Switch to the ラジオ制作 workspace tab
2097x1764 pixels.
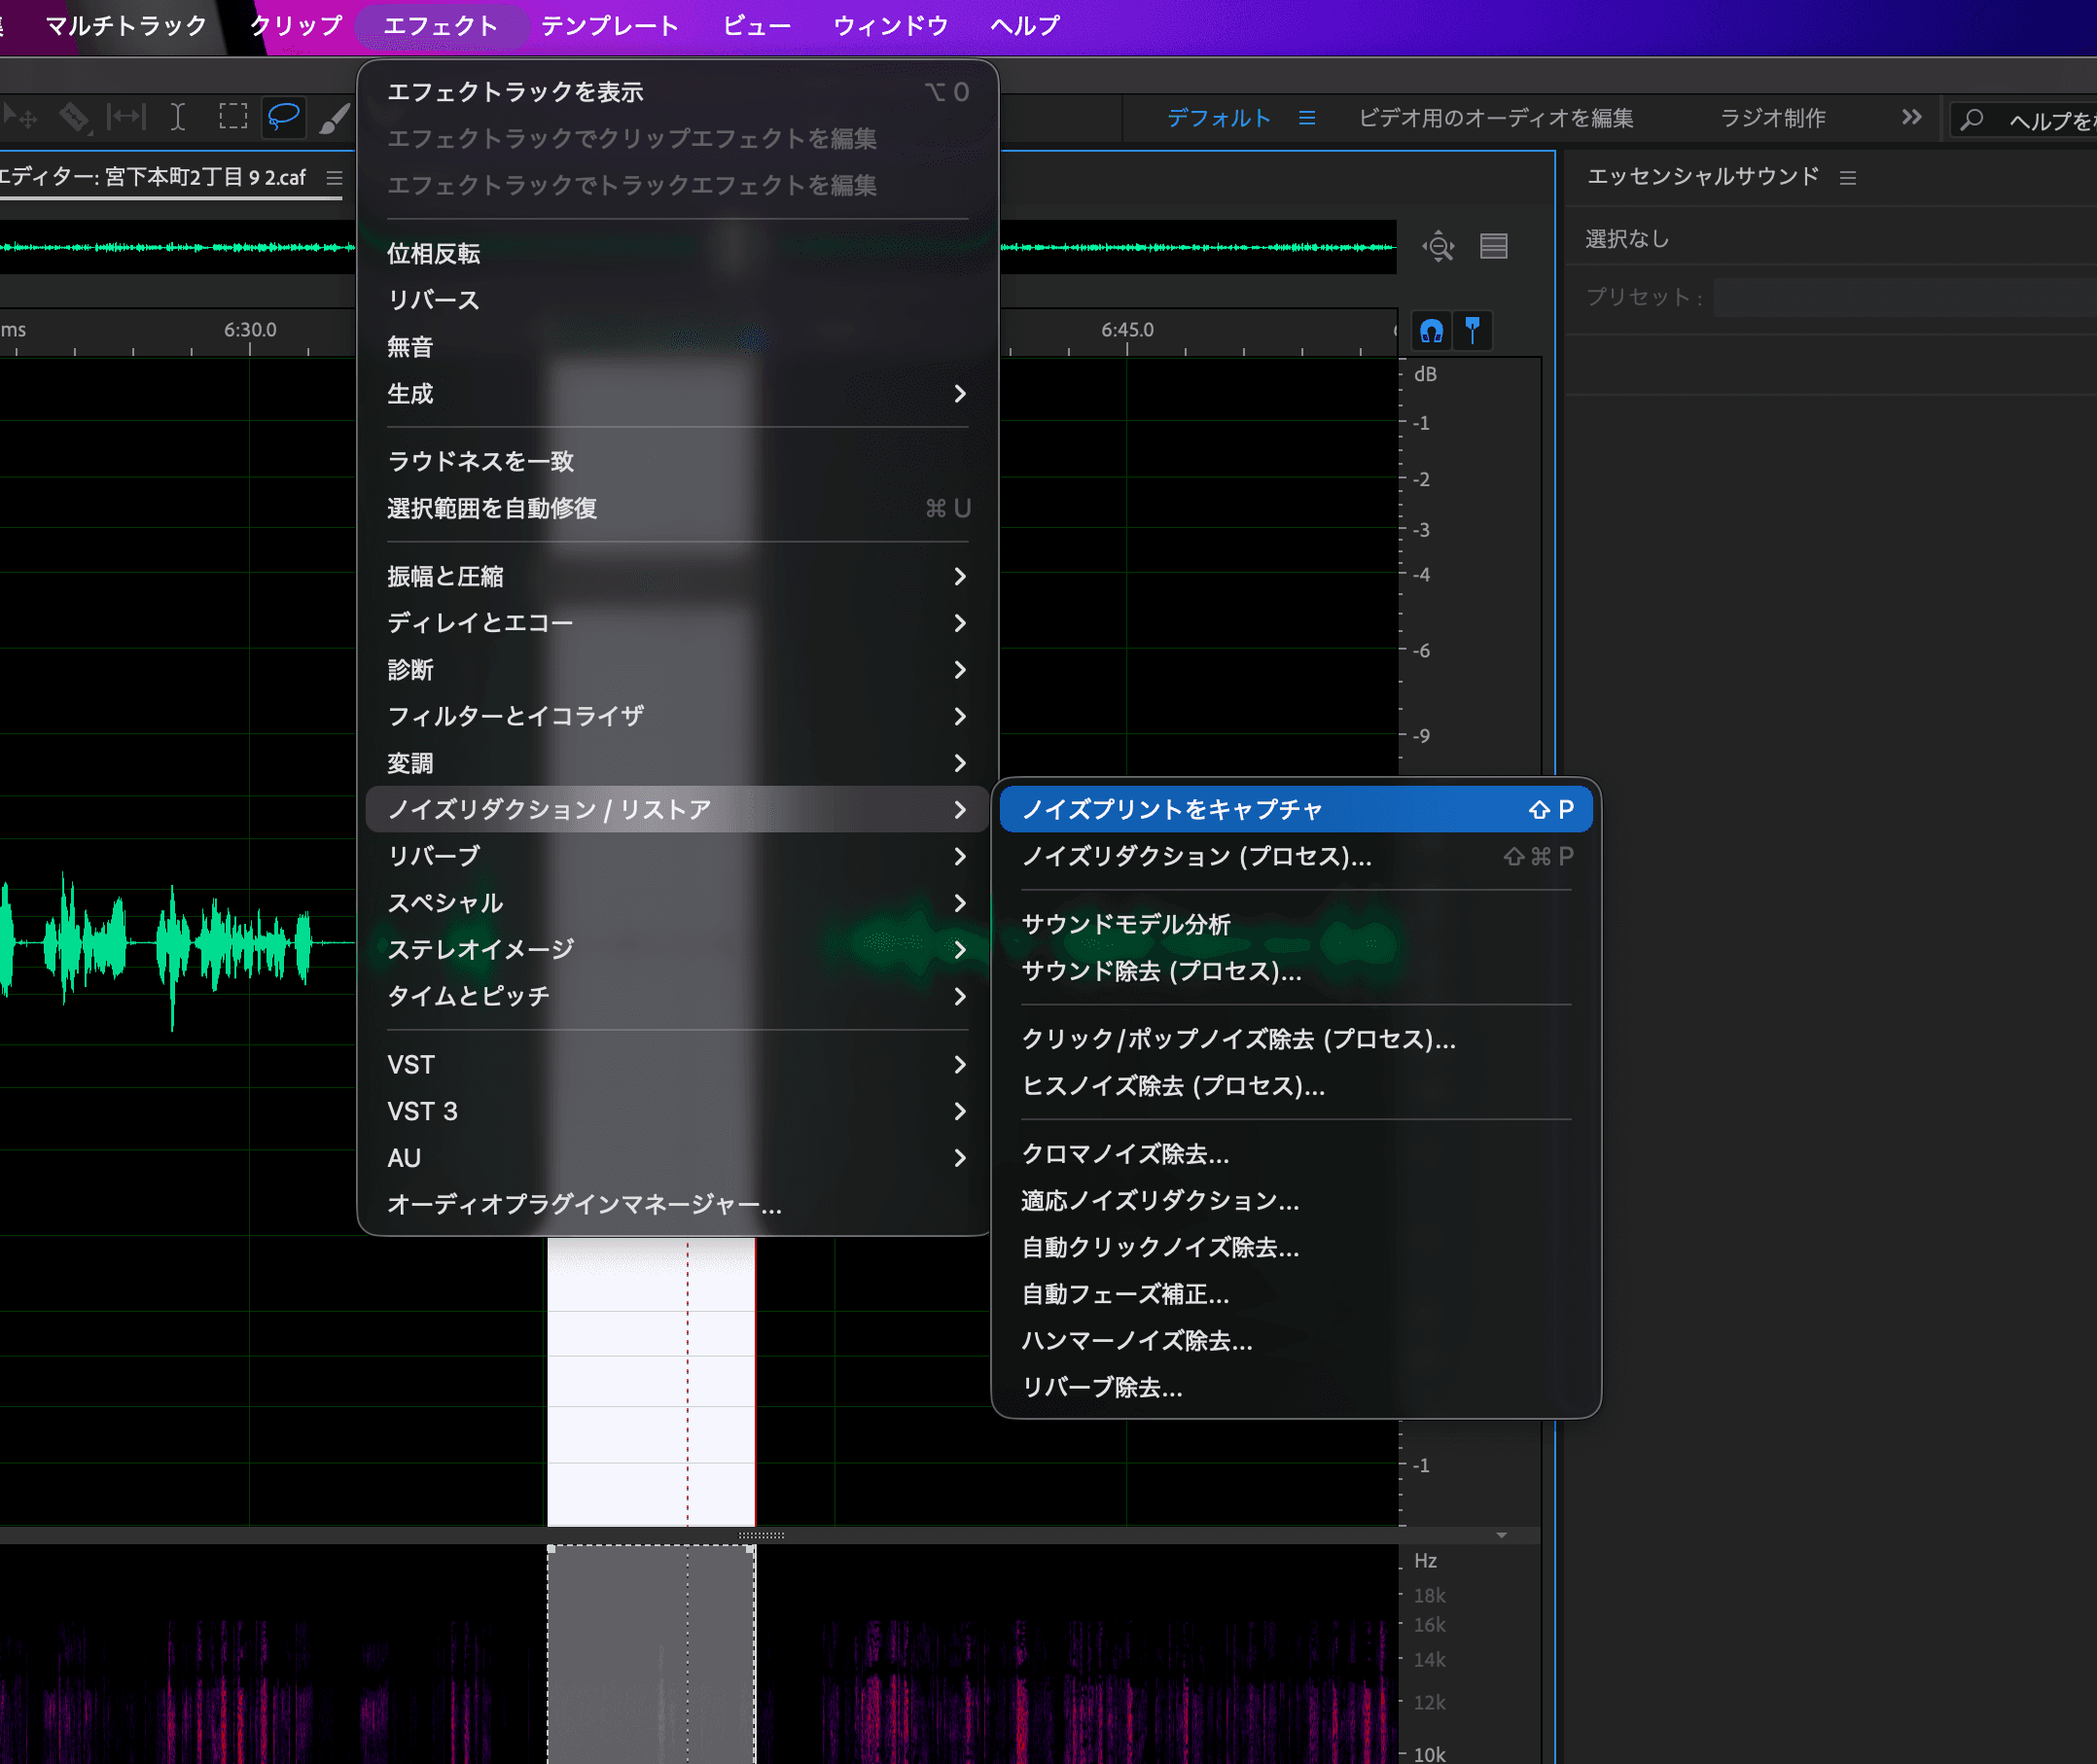[x=1772, y=117]
